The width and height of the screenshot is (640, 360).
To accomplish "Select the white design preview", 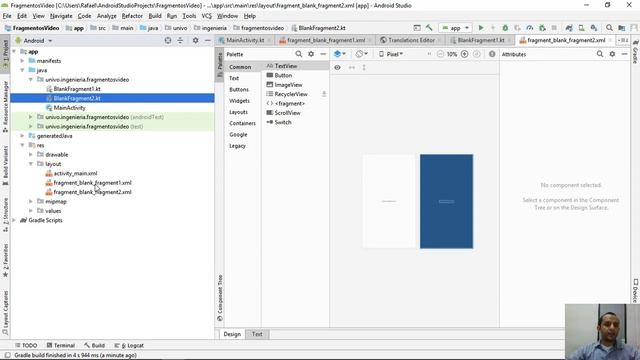I will 389,201.
